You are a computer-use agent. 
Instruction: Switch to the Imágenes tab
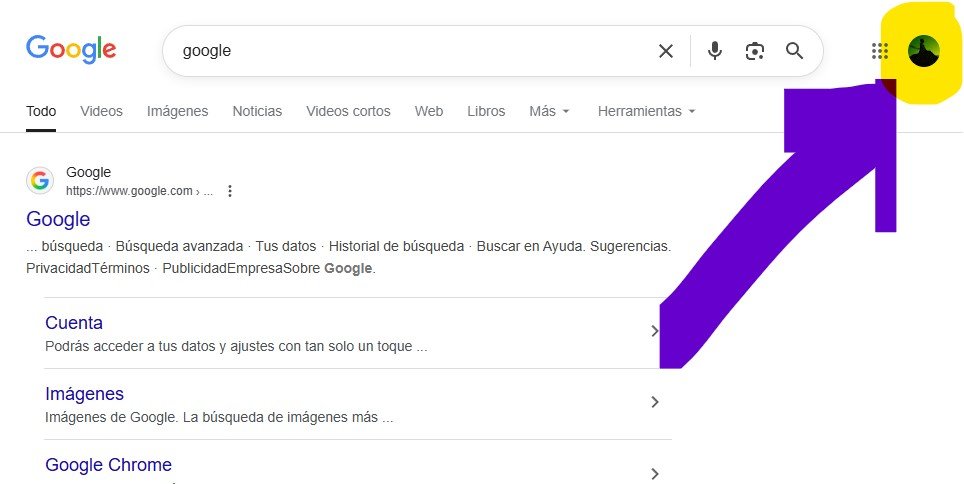click(177, 111)
